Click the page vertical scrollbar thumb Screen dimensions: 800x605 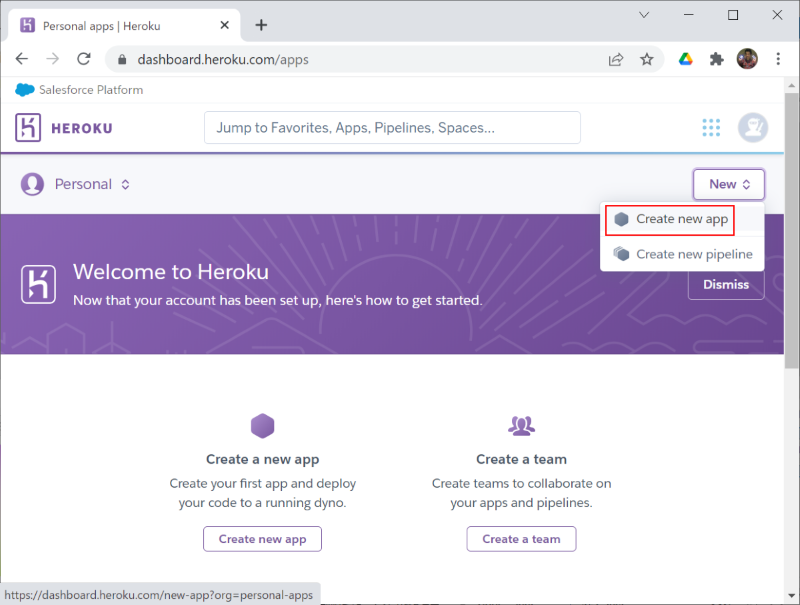[x=791, y=230]
